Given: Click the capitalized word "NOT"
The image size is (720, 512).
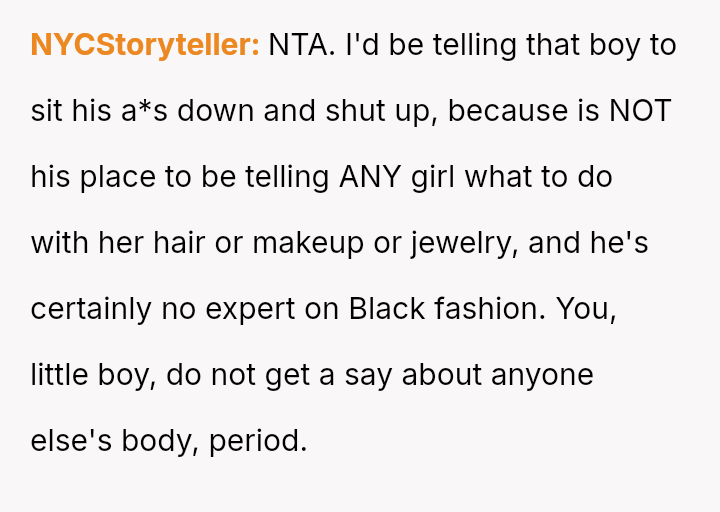Looking at the screenshot, I should tap(640, 111).
